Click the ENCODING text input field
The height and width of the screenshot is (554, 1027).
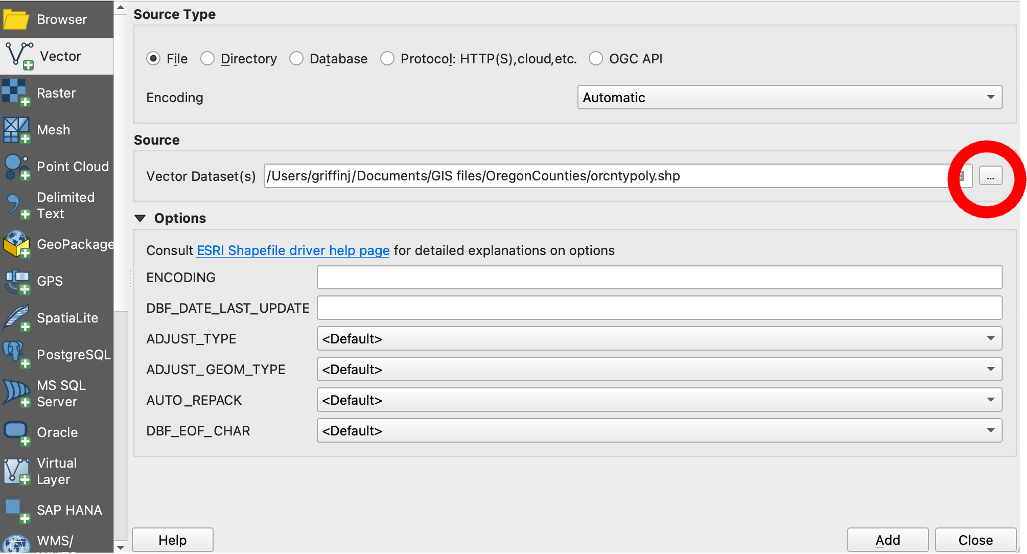(659, 277)
